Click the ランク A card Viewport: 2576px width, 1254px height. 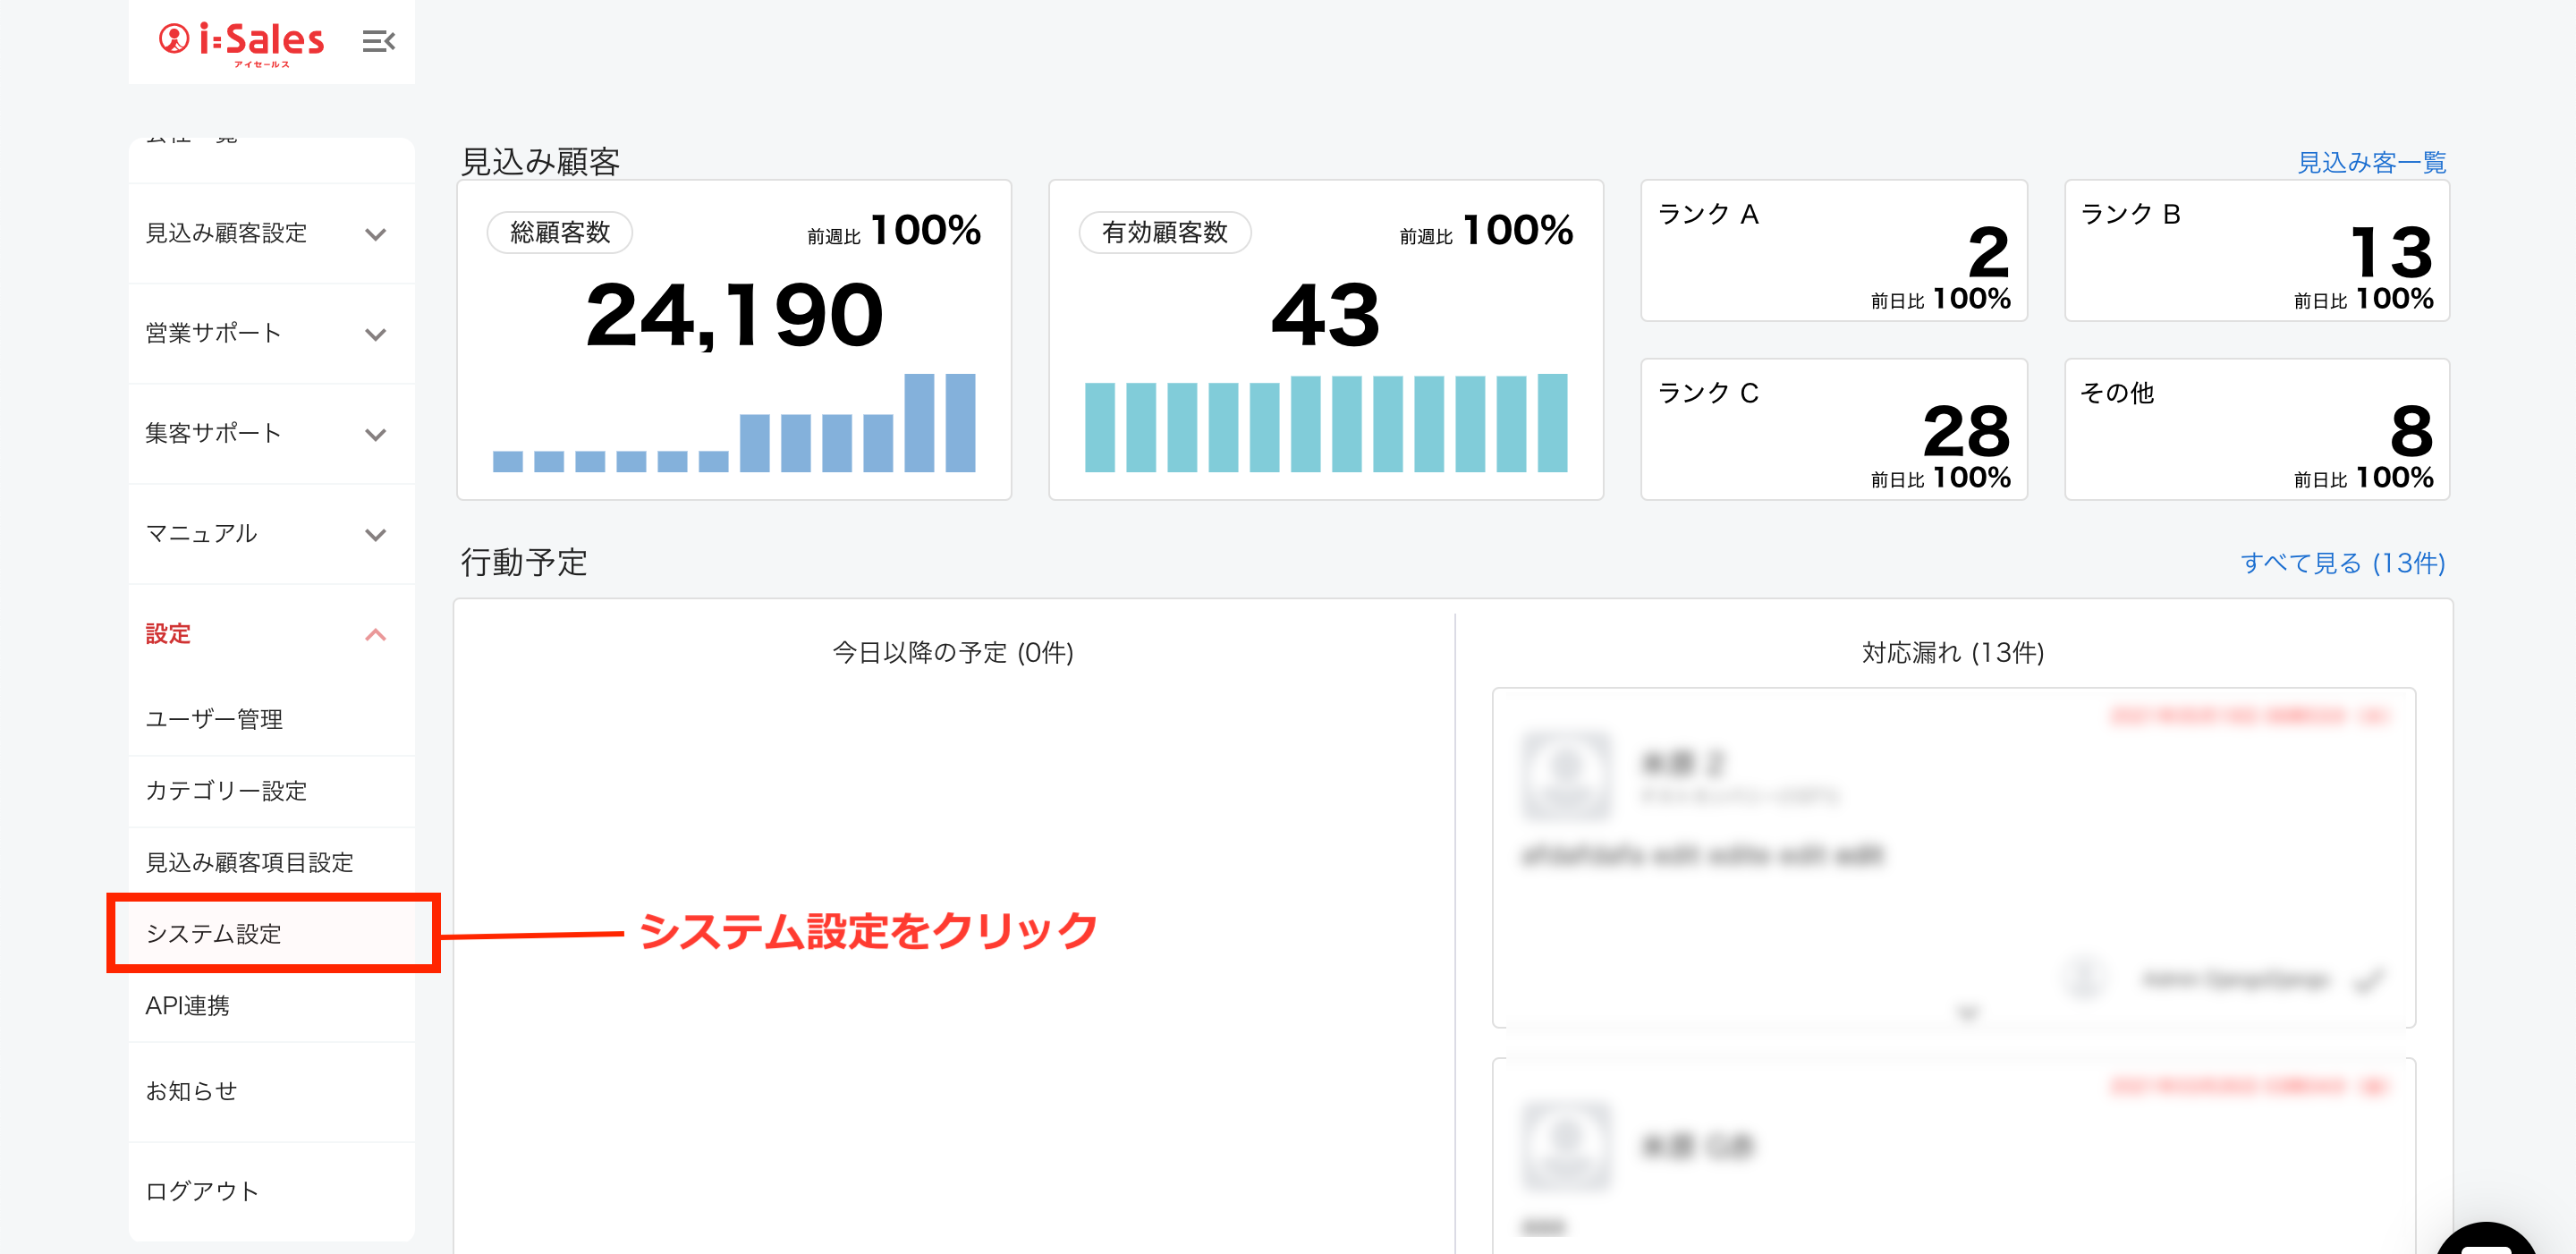[x=1833, y=251]
